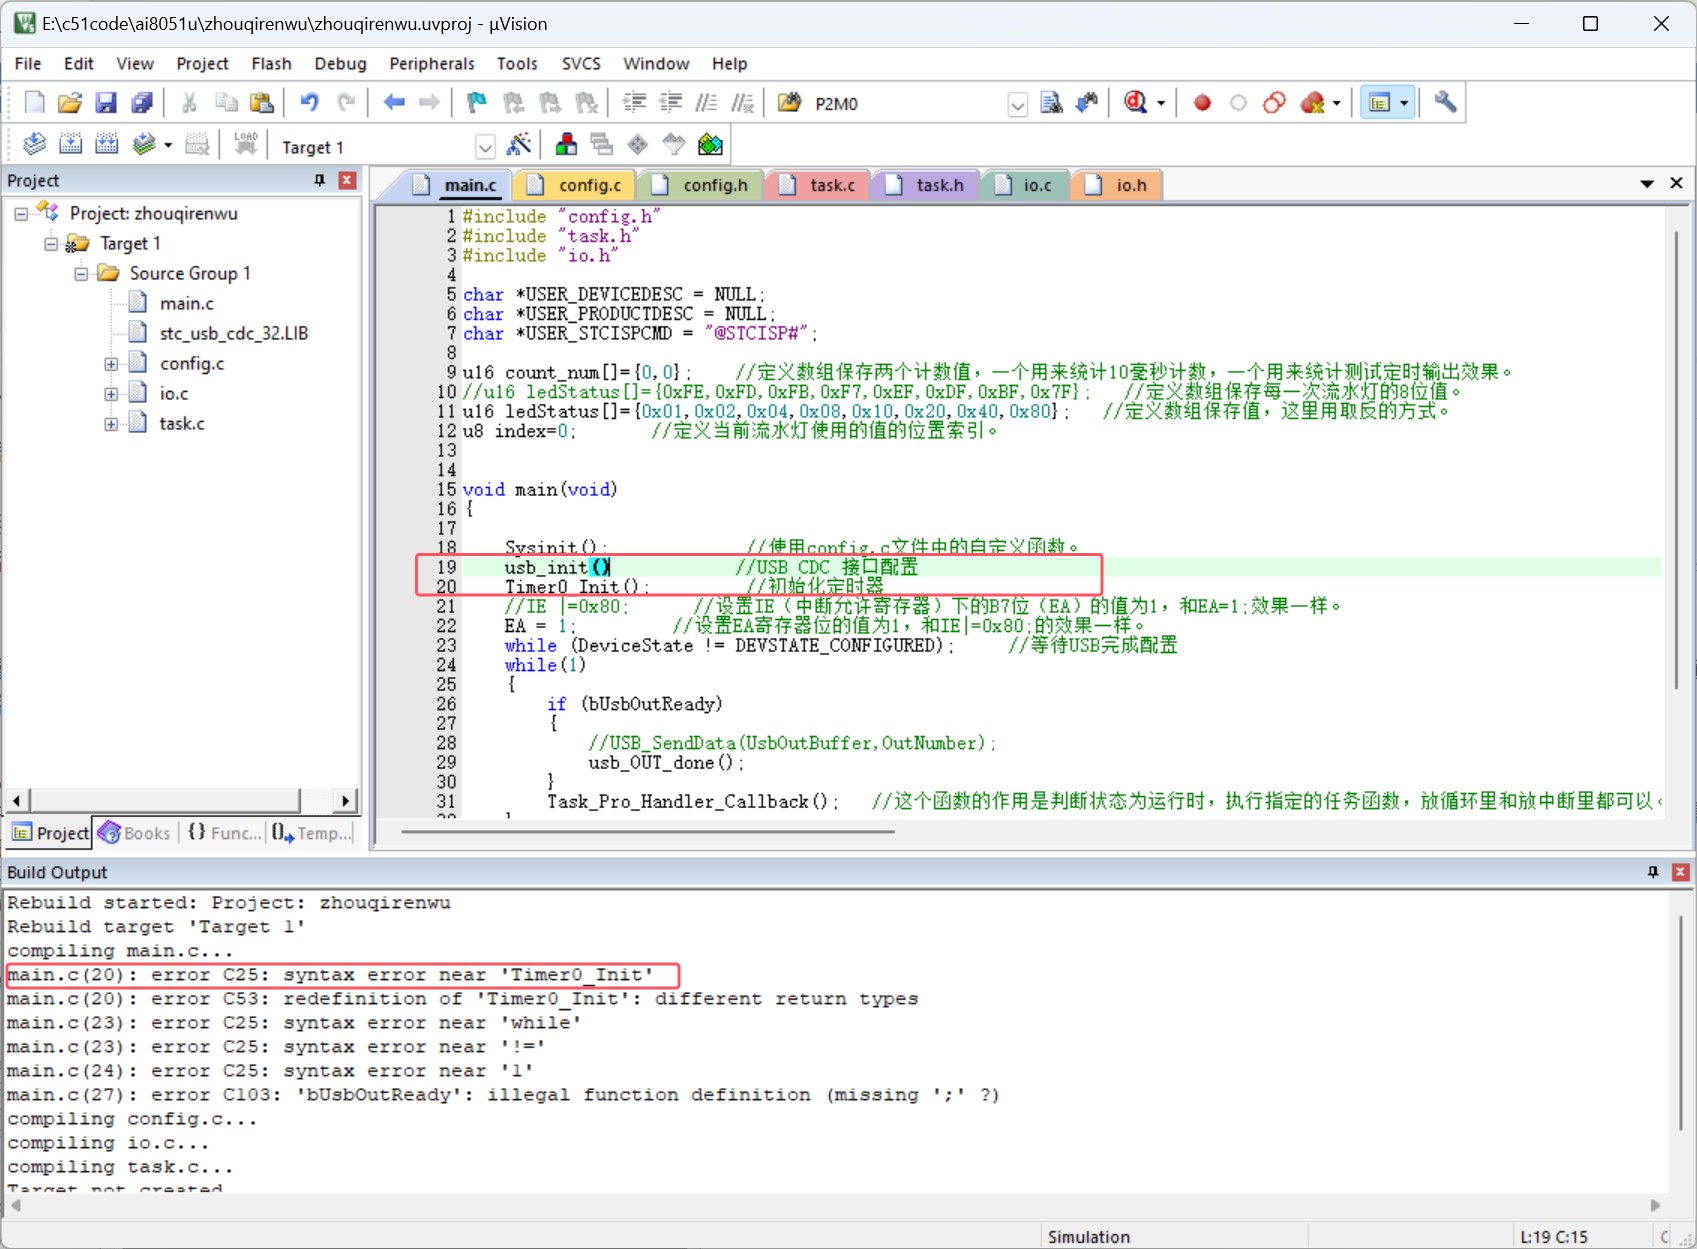Viewport: 1697px width, 1249px height.
Task: Switch to the Functions panel tab
Action: point(224,833)
